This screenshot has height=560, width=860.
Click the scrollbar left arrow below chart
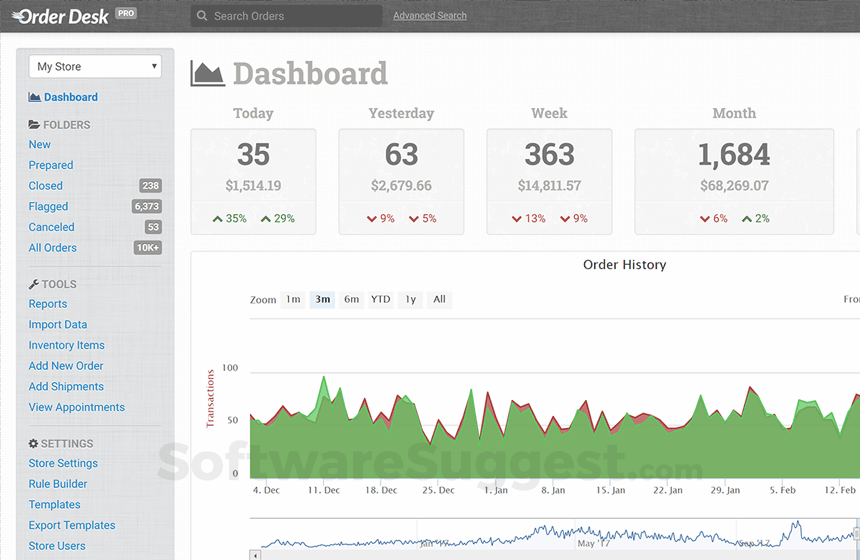click(x=255, y=554)
